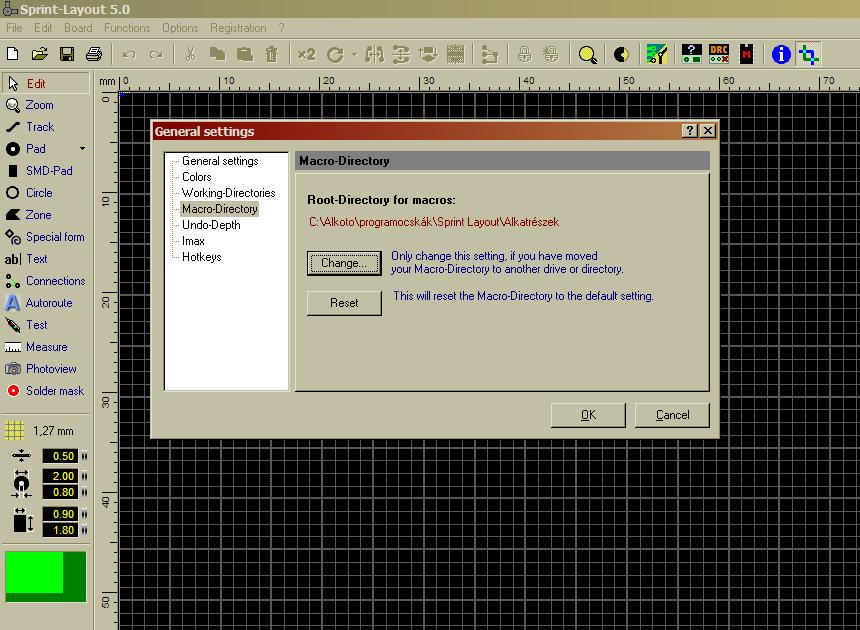This screenshot has width=860, height=630.
Task: Select Macro-Directory in the tree
Action: tap(219, 209)
